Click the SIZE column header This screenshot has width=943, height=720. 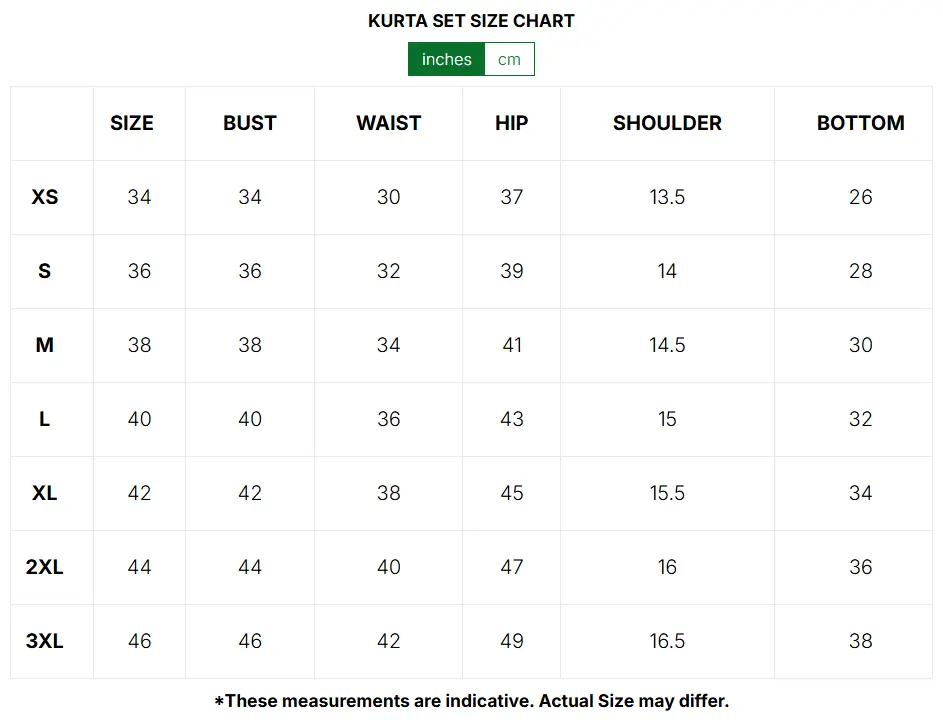[131, 123]
